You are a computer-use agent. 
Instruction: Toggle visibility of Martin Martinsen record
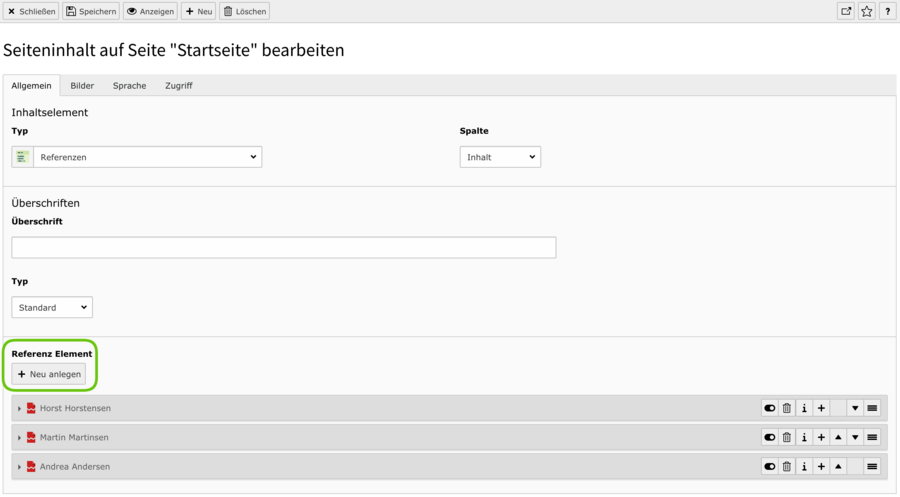(770, 437)
